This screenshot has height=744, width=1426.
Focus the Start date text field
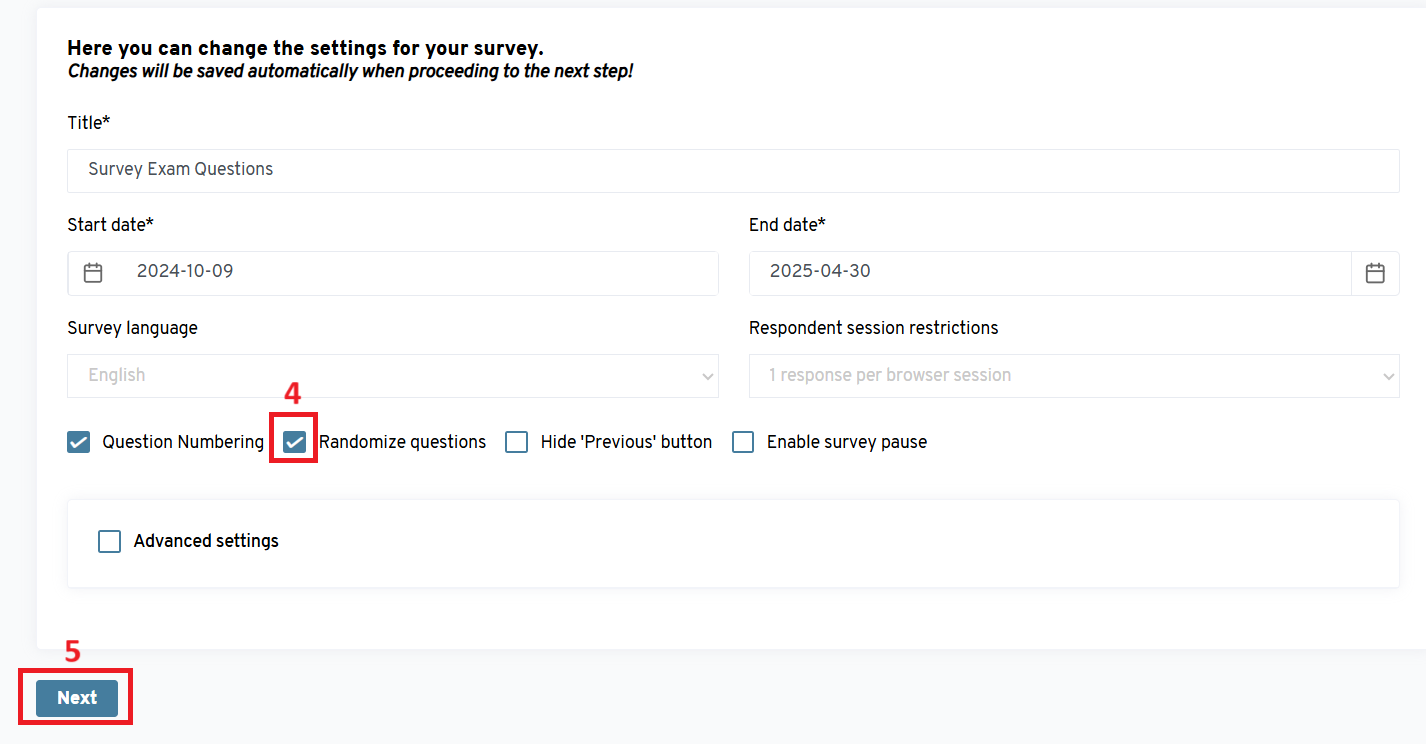420,272
